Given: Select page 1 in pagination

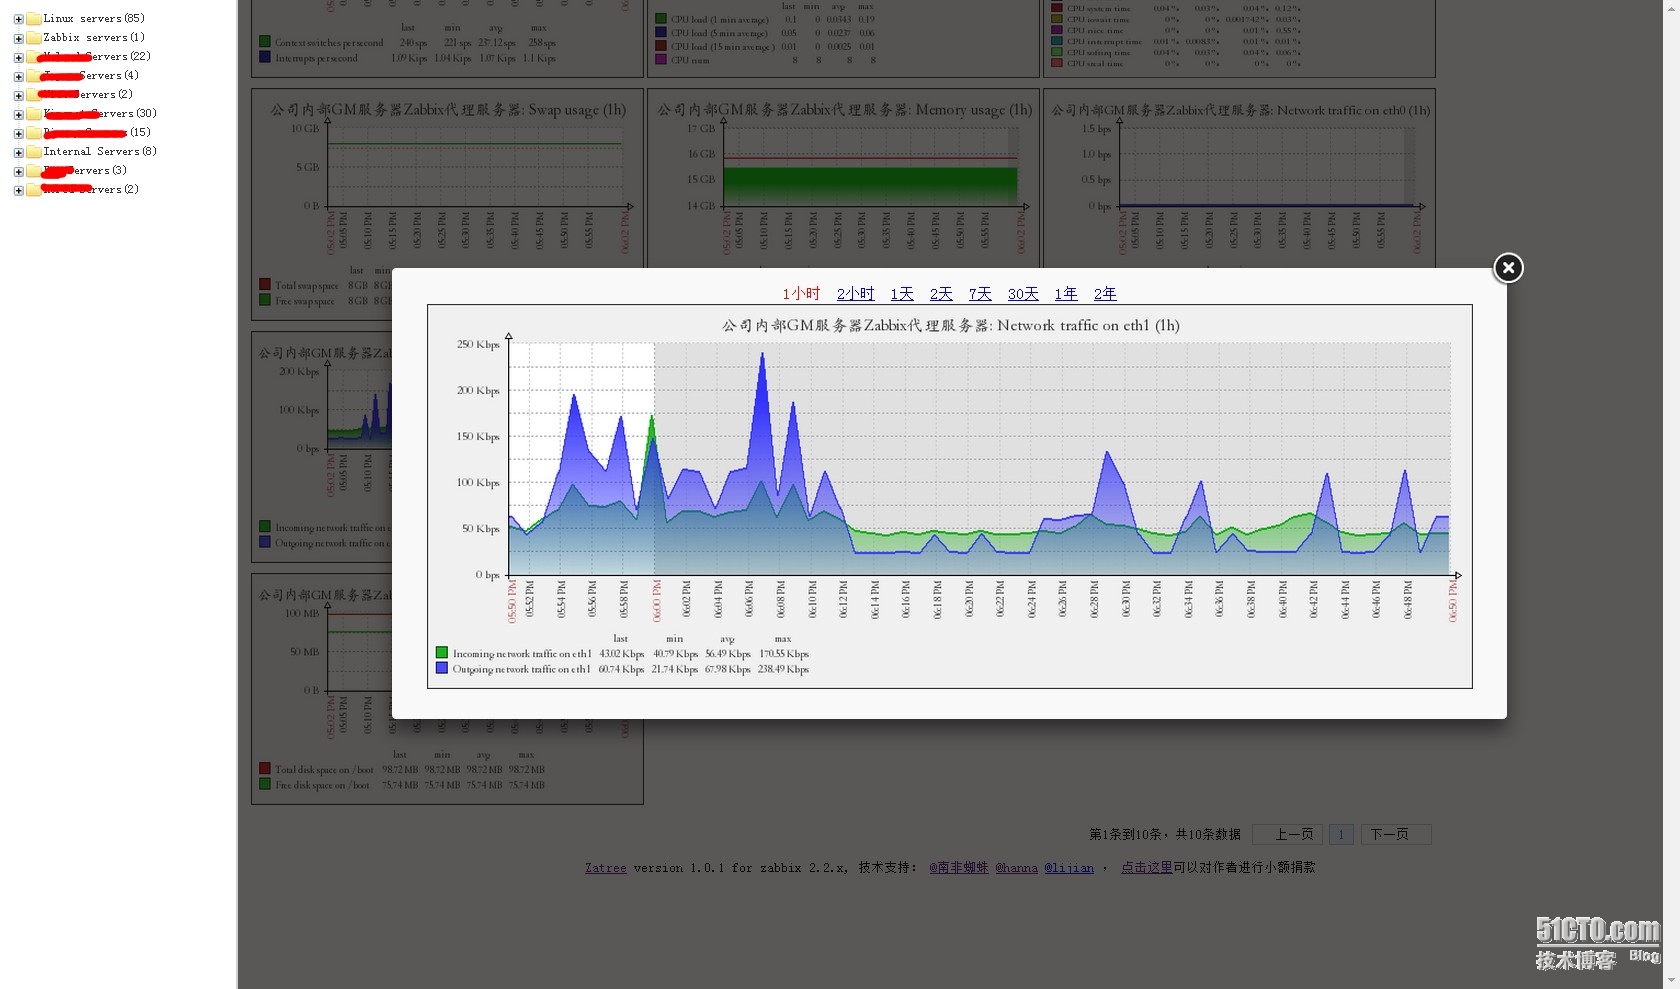Looking at the screenshot, I should point(1341,834).
